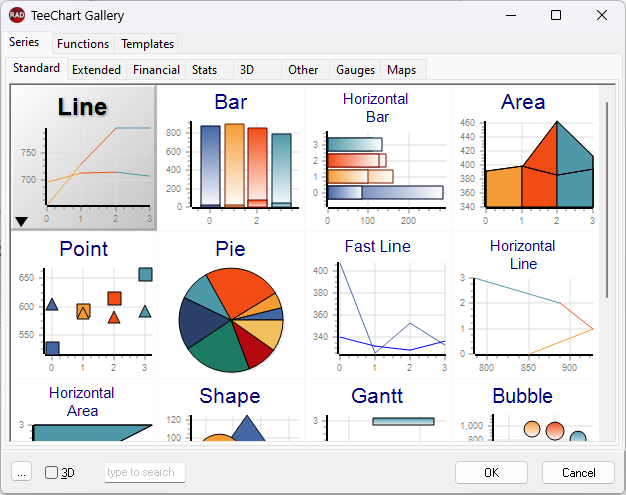Choose the Horizontal Area chart
The height and width of the screenshot is (495, 626).
pyautogui.click(x=84, y=410)
